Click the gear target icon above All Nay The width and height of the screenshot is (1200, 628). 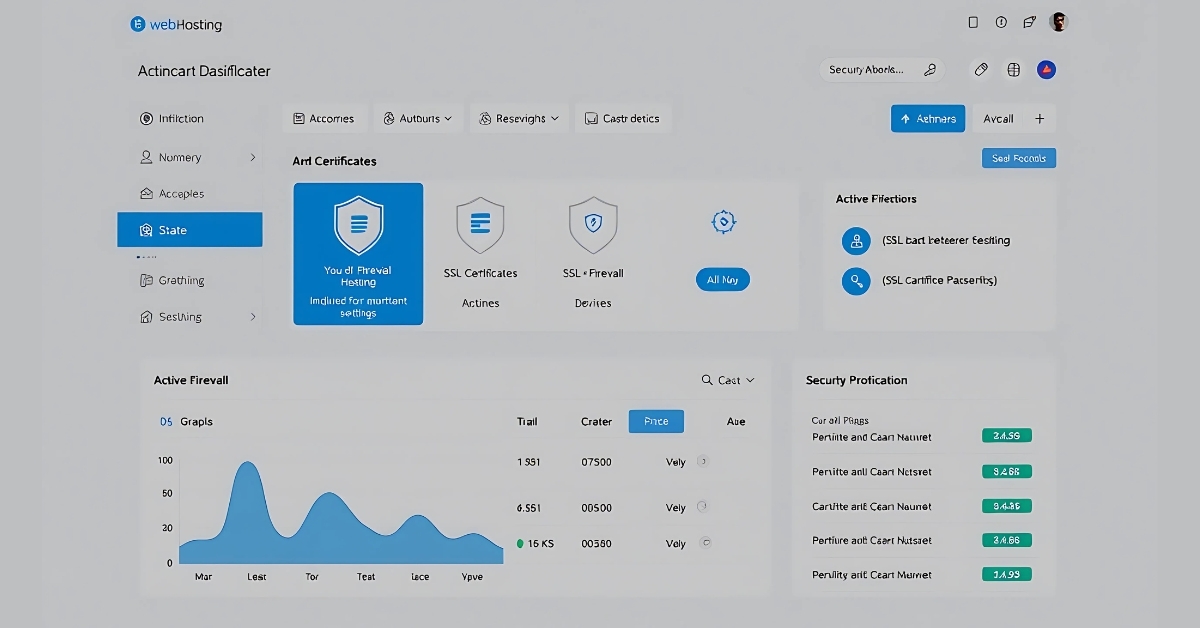(723, 222)
